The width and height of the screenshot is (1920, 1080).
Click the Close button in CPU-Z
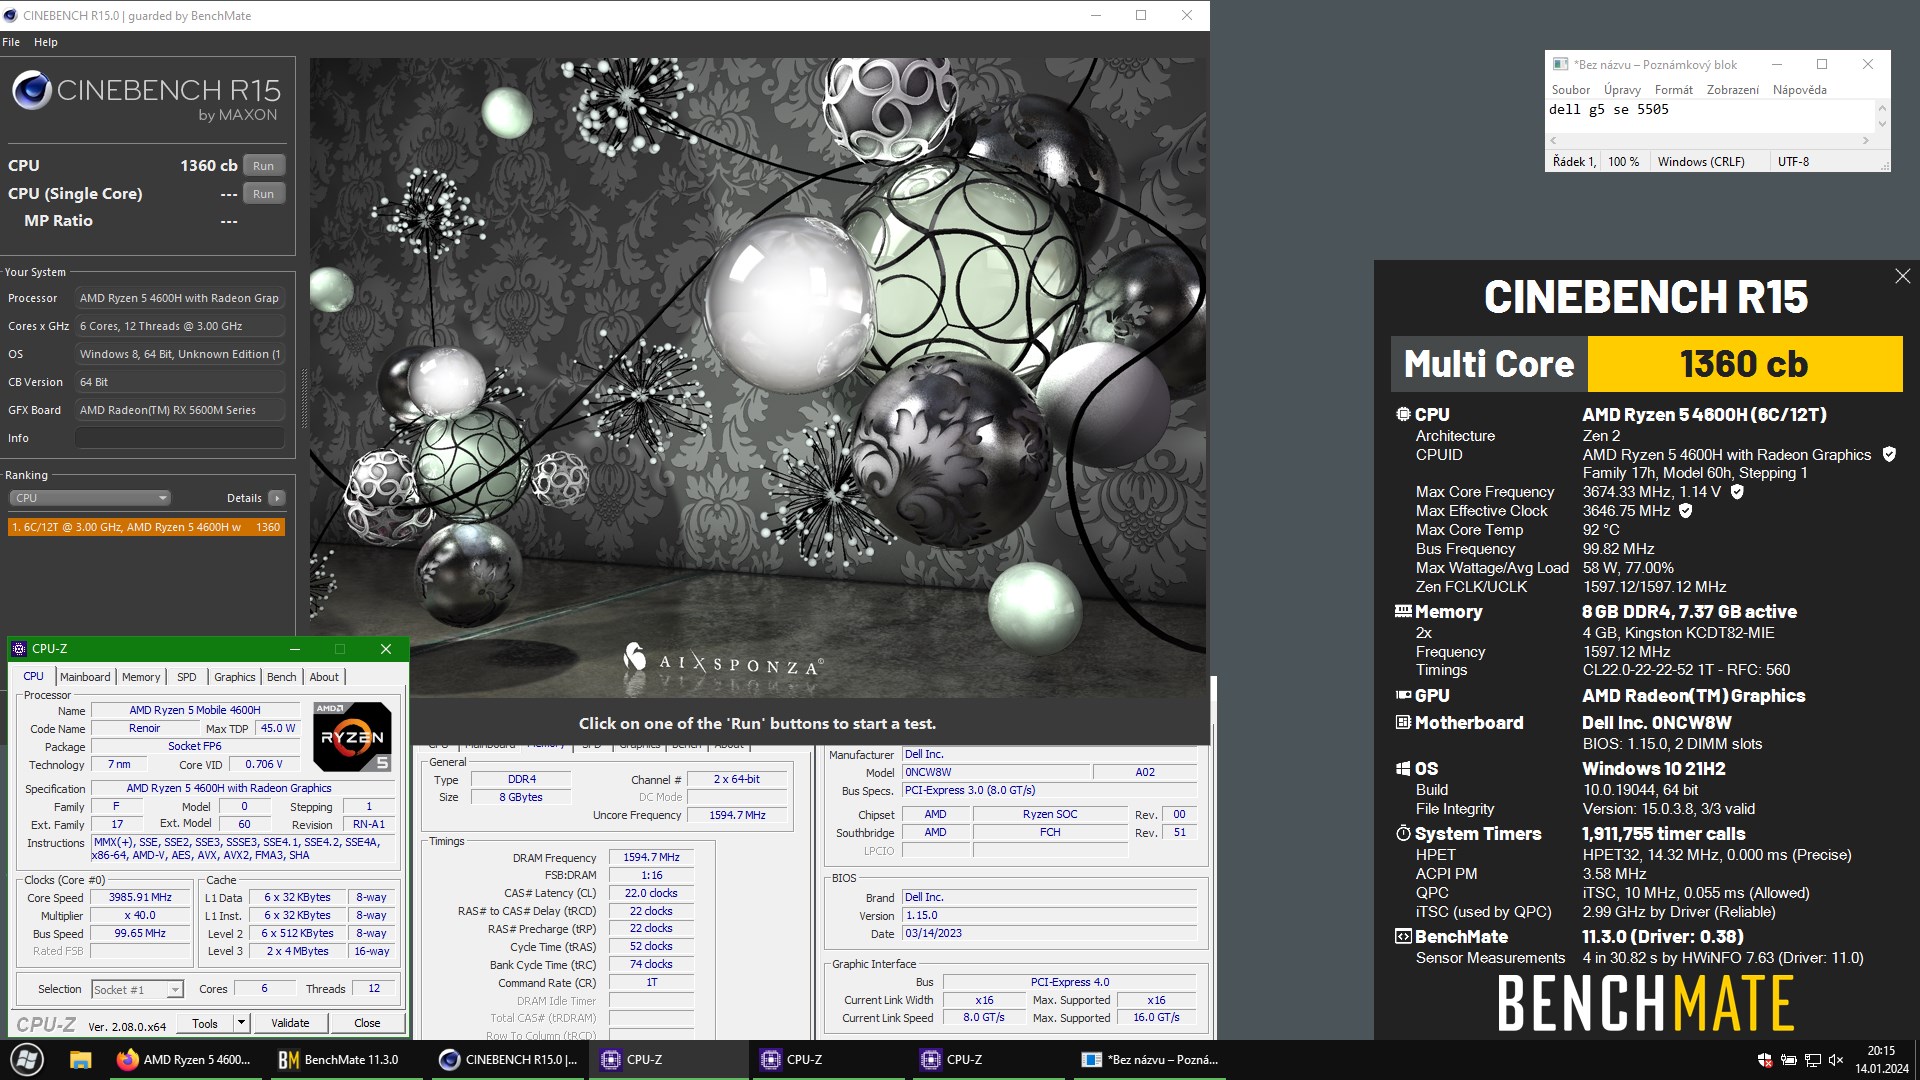[x=367, y=1023]
